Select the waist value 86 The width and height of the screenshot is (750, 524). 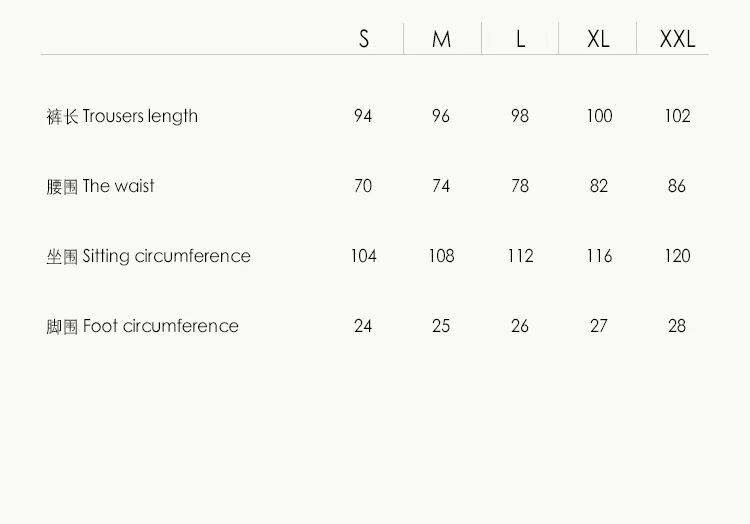pyautogui.click(x=677, y=186)
